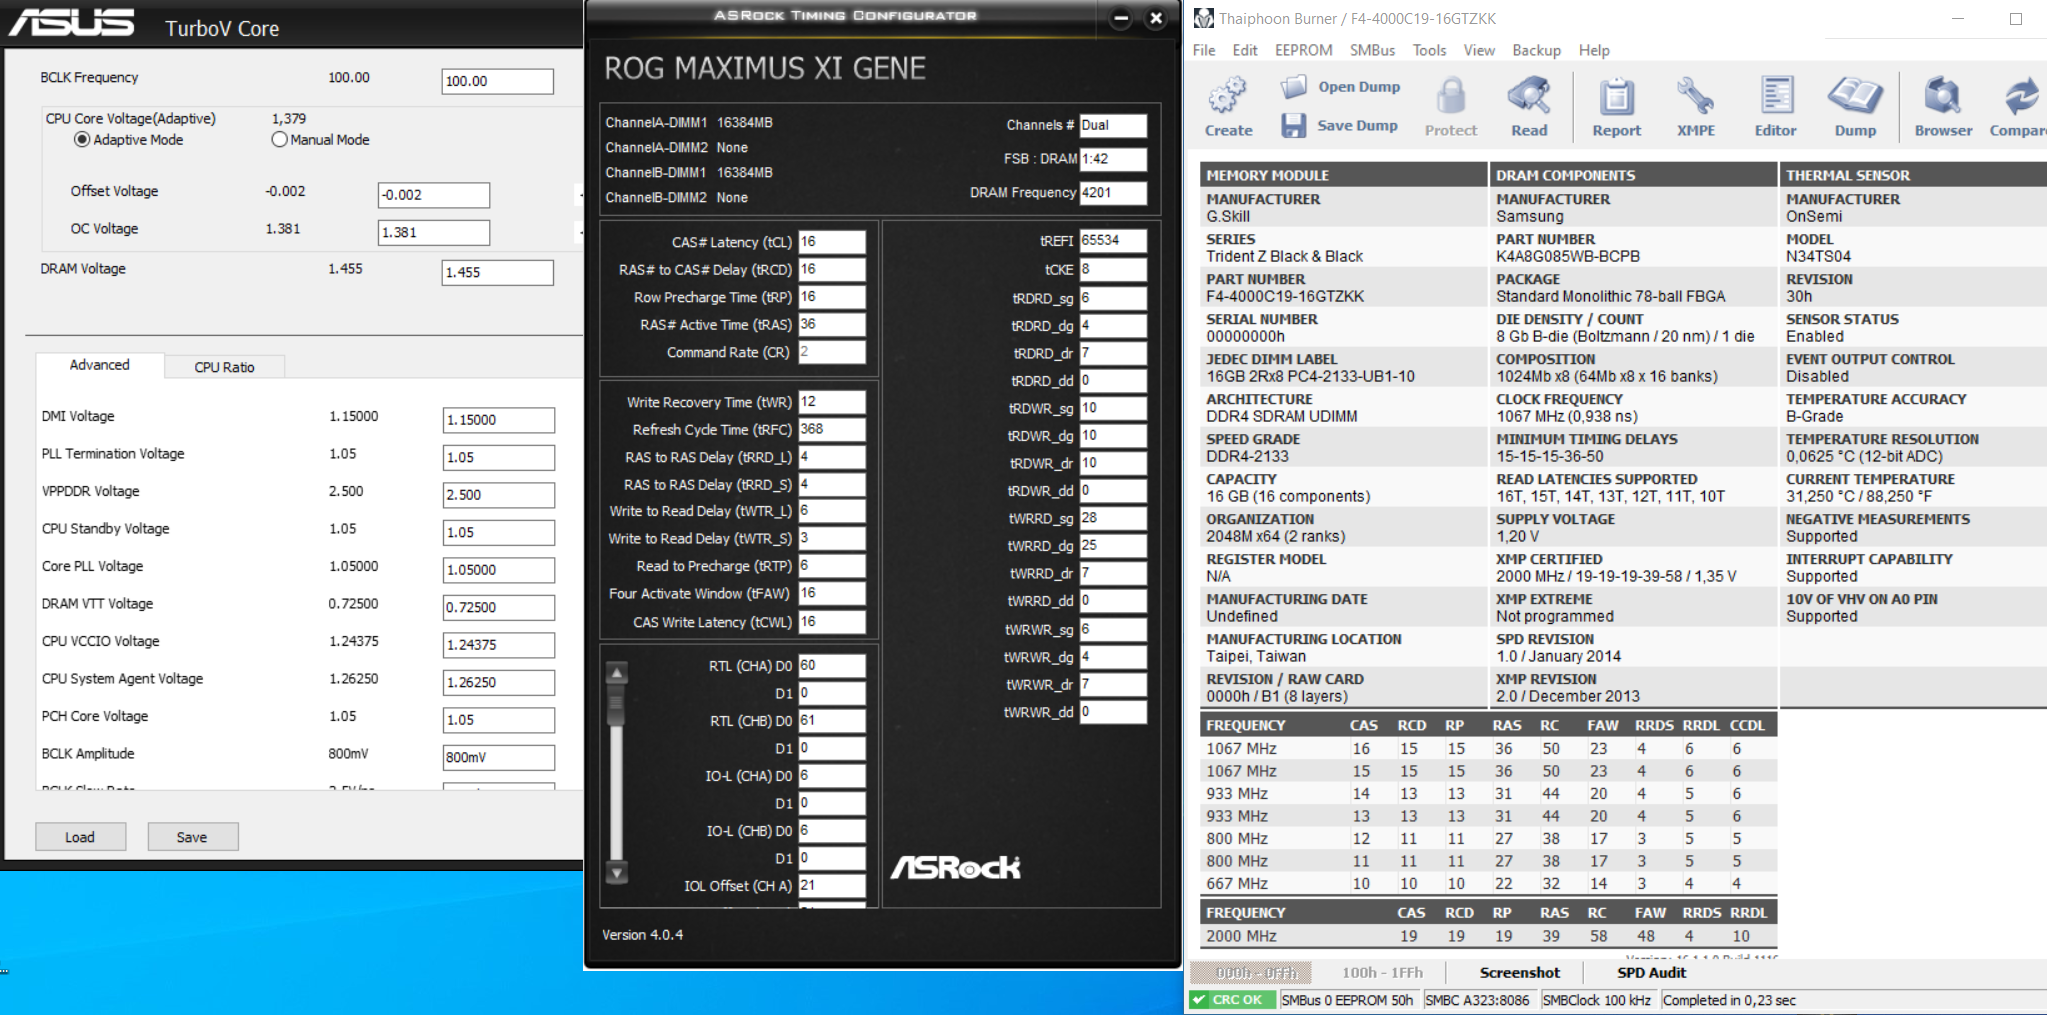
Task: Switch to the Screenshot tab
Action: point(1519,972)
